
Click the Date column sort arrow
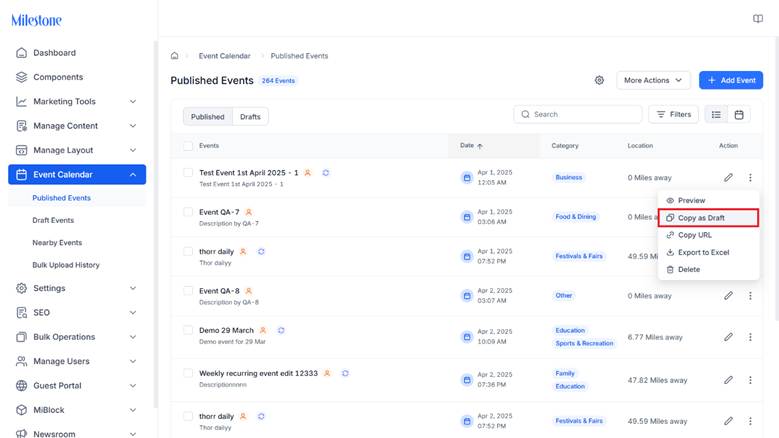pyautogui.click(x=480, y=146)
